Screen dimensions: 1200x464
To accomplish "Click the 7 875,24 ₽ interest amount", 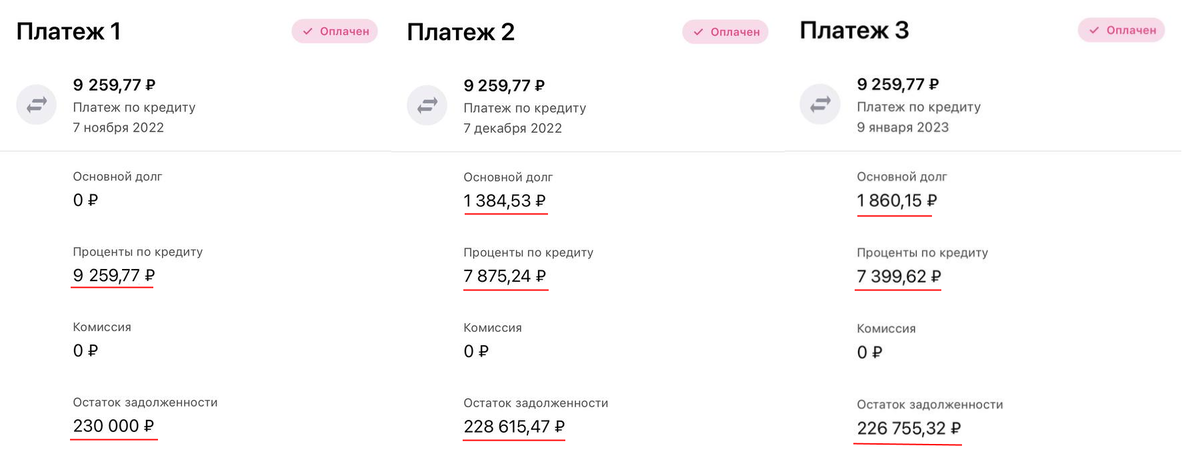I will (505, 276).
